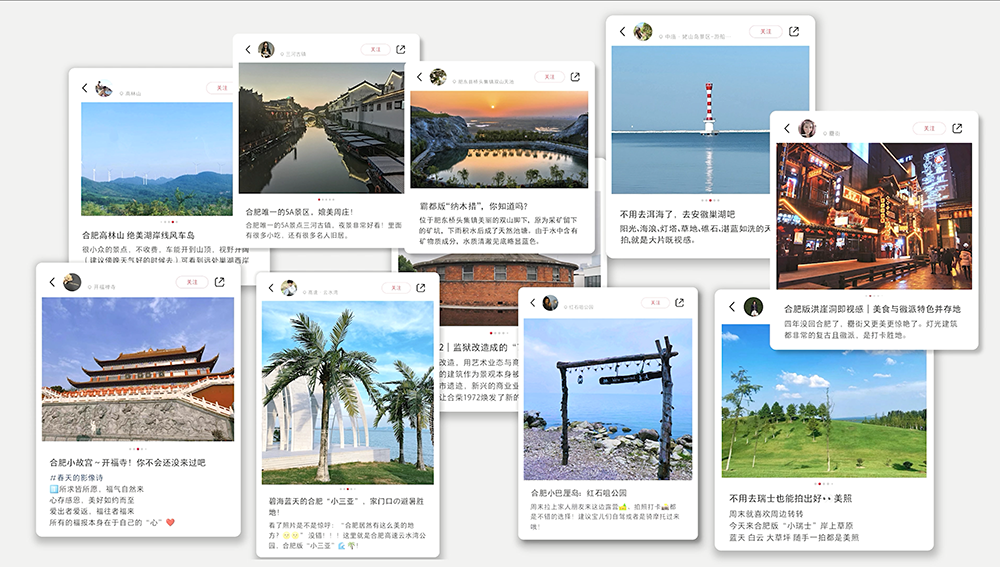This screenshot has height=567, width=1000.
Task: Select location tag '三河古镇'
Action: (x=295, y=54)
